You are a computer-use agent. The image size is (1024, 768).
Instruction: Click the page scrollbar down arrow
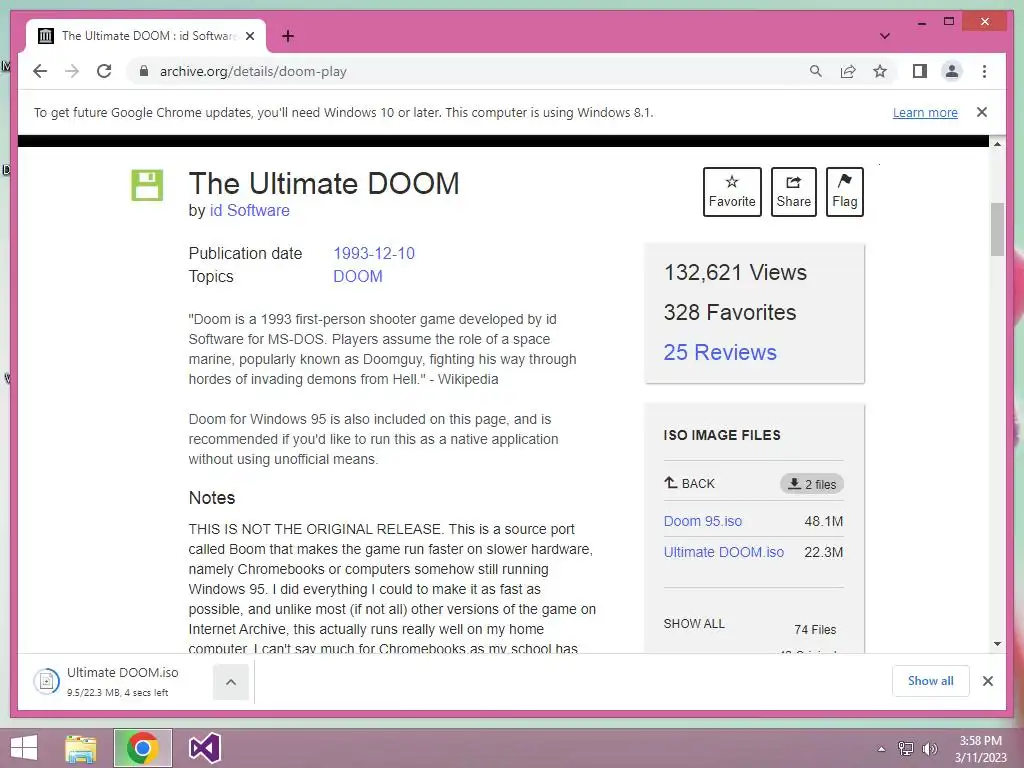(x=997, y=644)
